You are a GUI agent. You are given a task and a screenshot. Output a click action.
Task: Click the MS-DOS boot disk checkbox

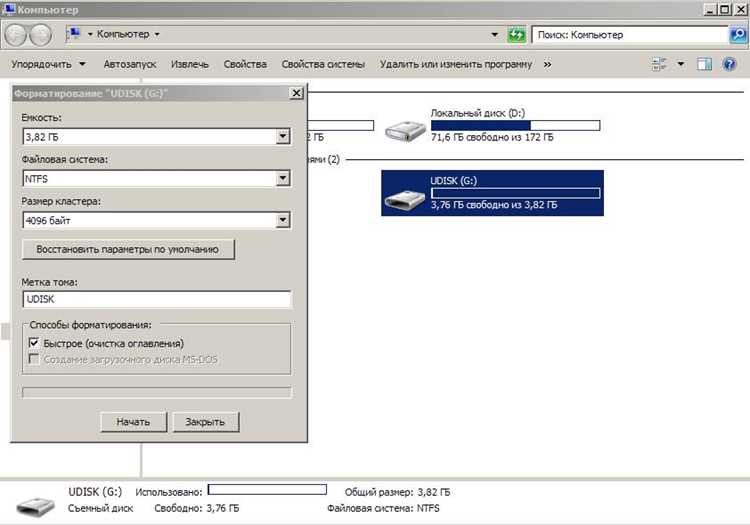(34, 359)
